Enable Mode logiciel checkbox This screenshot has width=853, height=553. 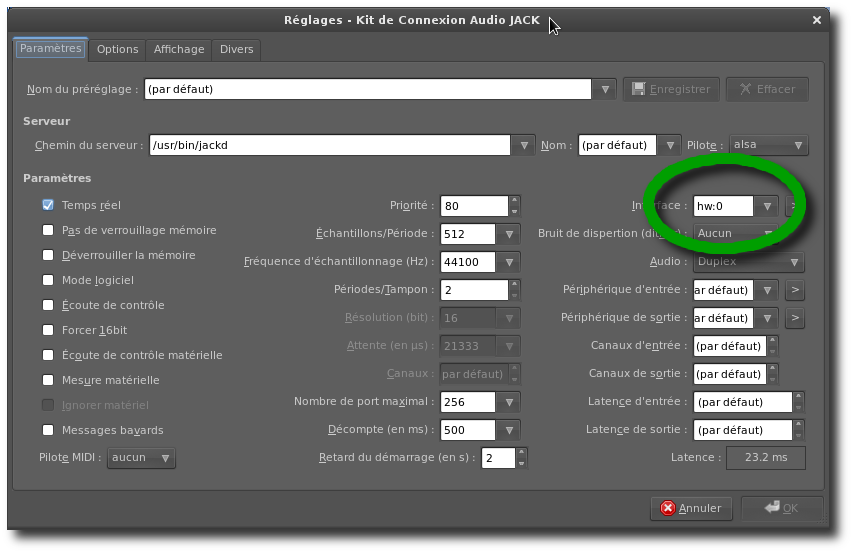(48, 280)
